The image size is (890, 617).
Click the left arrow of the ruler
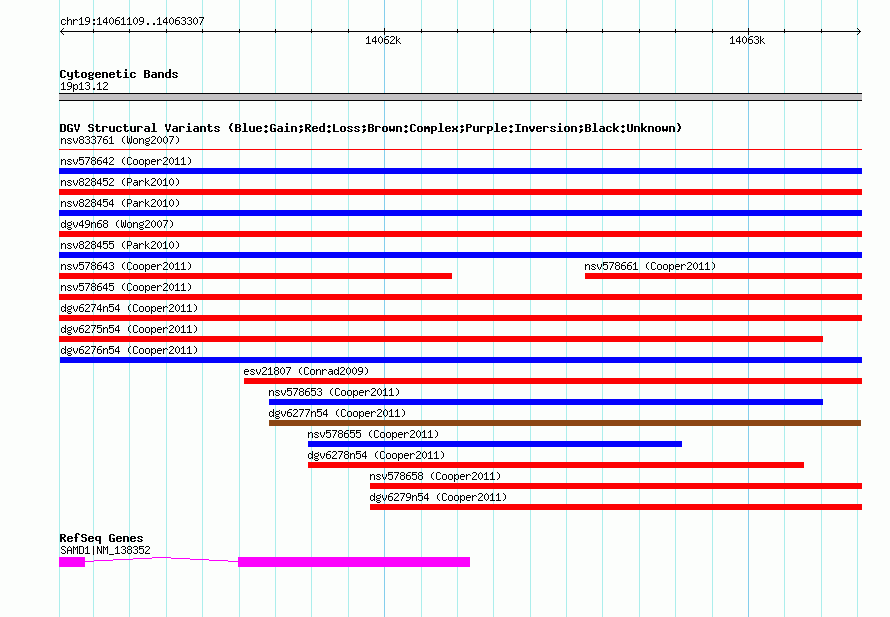[62, 31]
